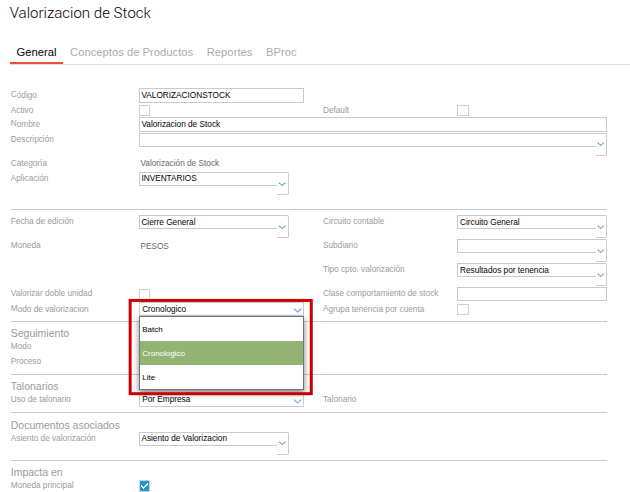630x492 pixels.
Task: Switch to Conceptos de Productos tab
Action: (x=133, y=52)
